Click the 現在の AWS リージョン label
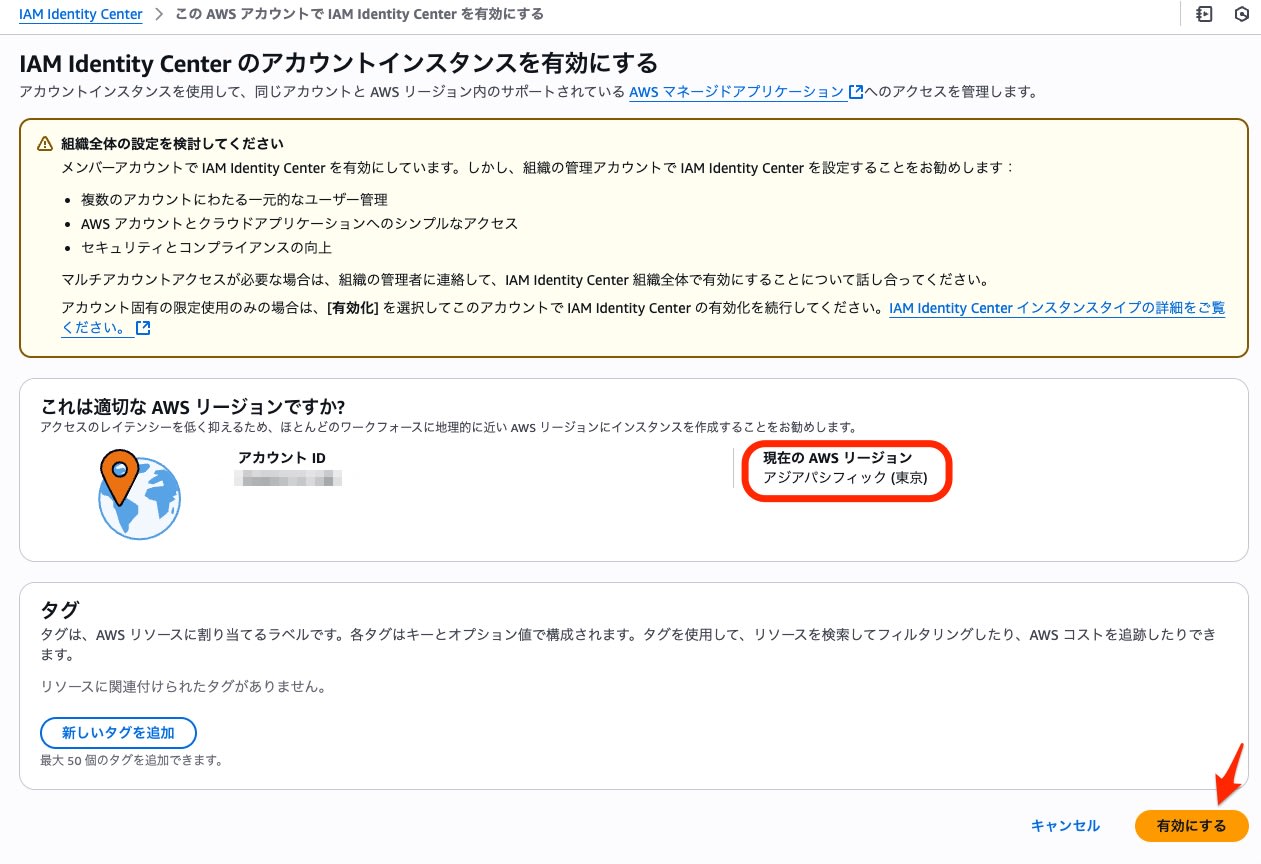This screenshot has height=864, width=1261. coord(838,458)
